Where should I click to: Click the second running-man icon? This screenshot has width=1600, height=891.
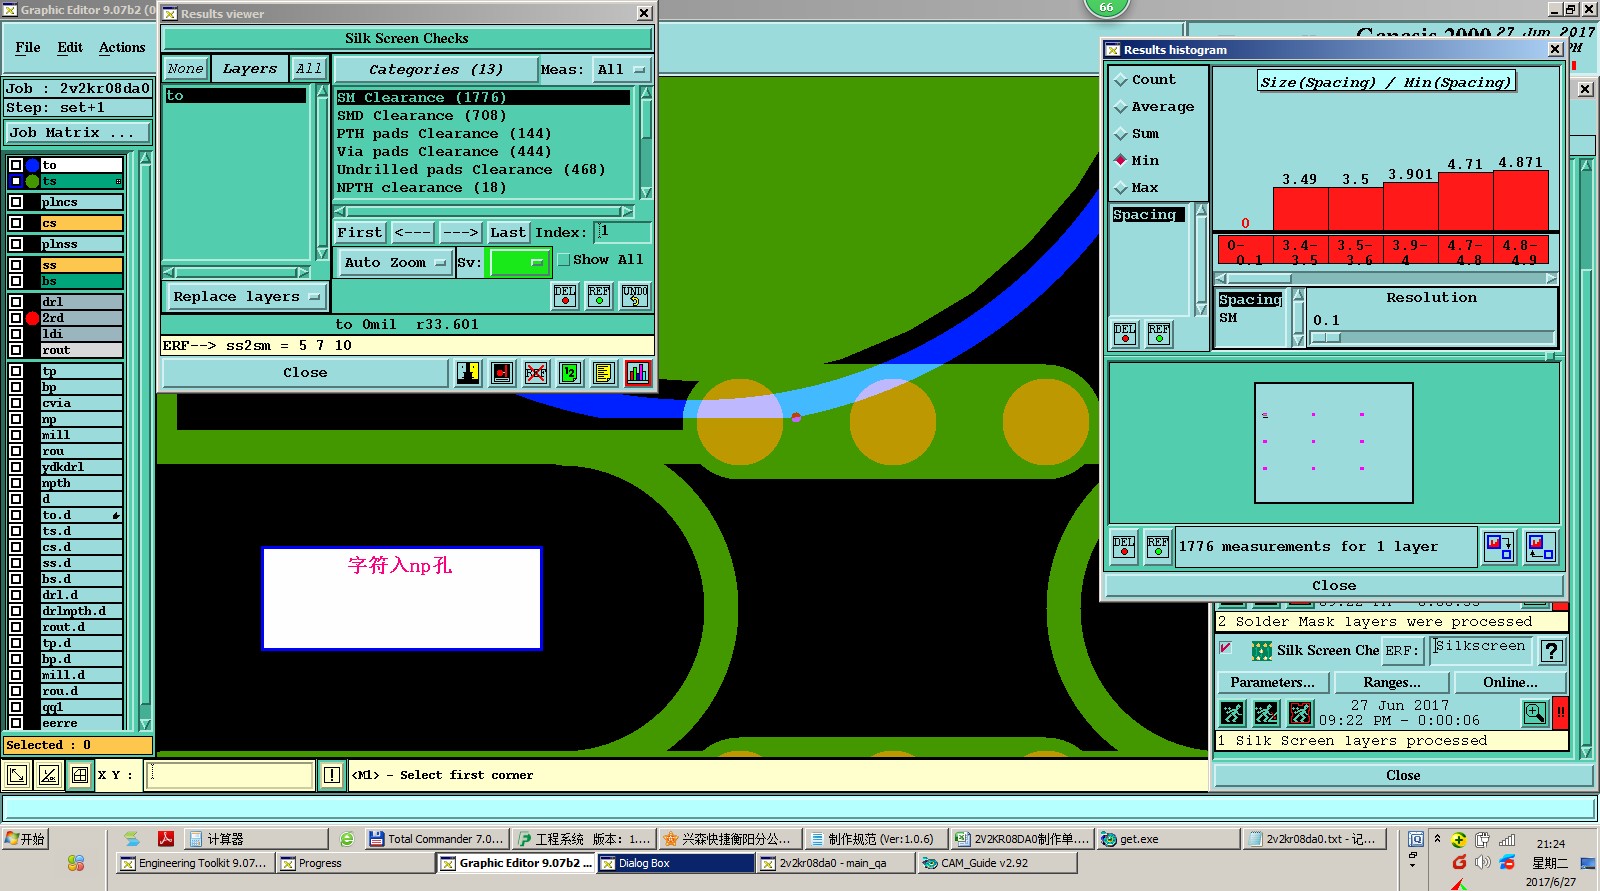(x=1266, y=713)
